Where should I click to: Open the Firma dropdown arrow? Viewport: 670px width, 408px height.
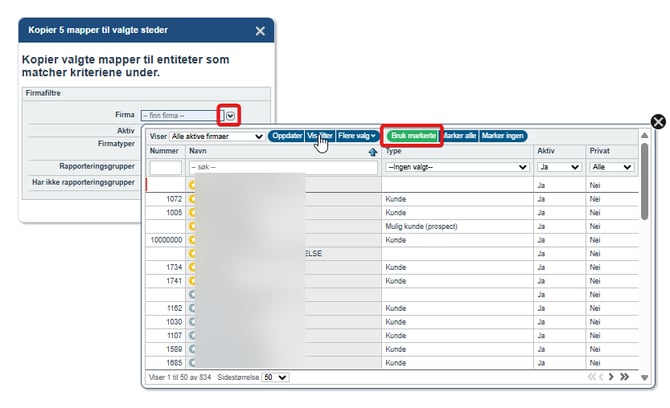click(x=230, y=115)
